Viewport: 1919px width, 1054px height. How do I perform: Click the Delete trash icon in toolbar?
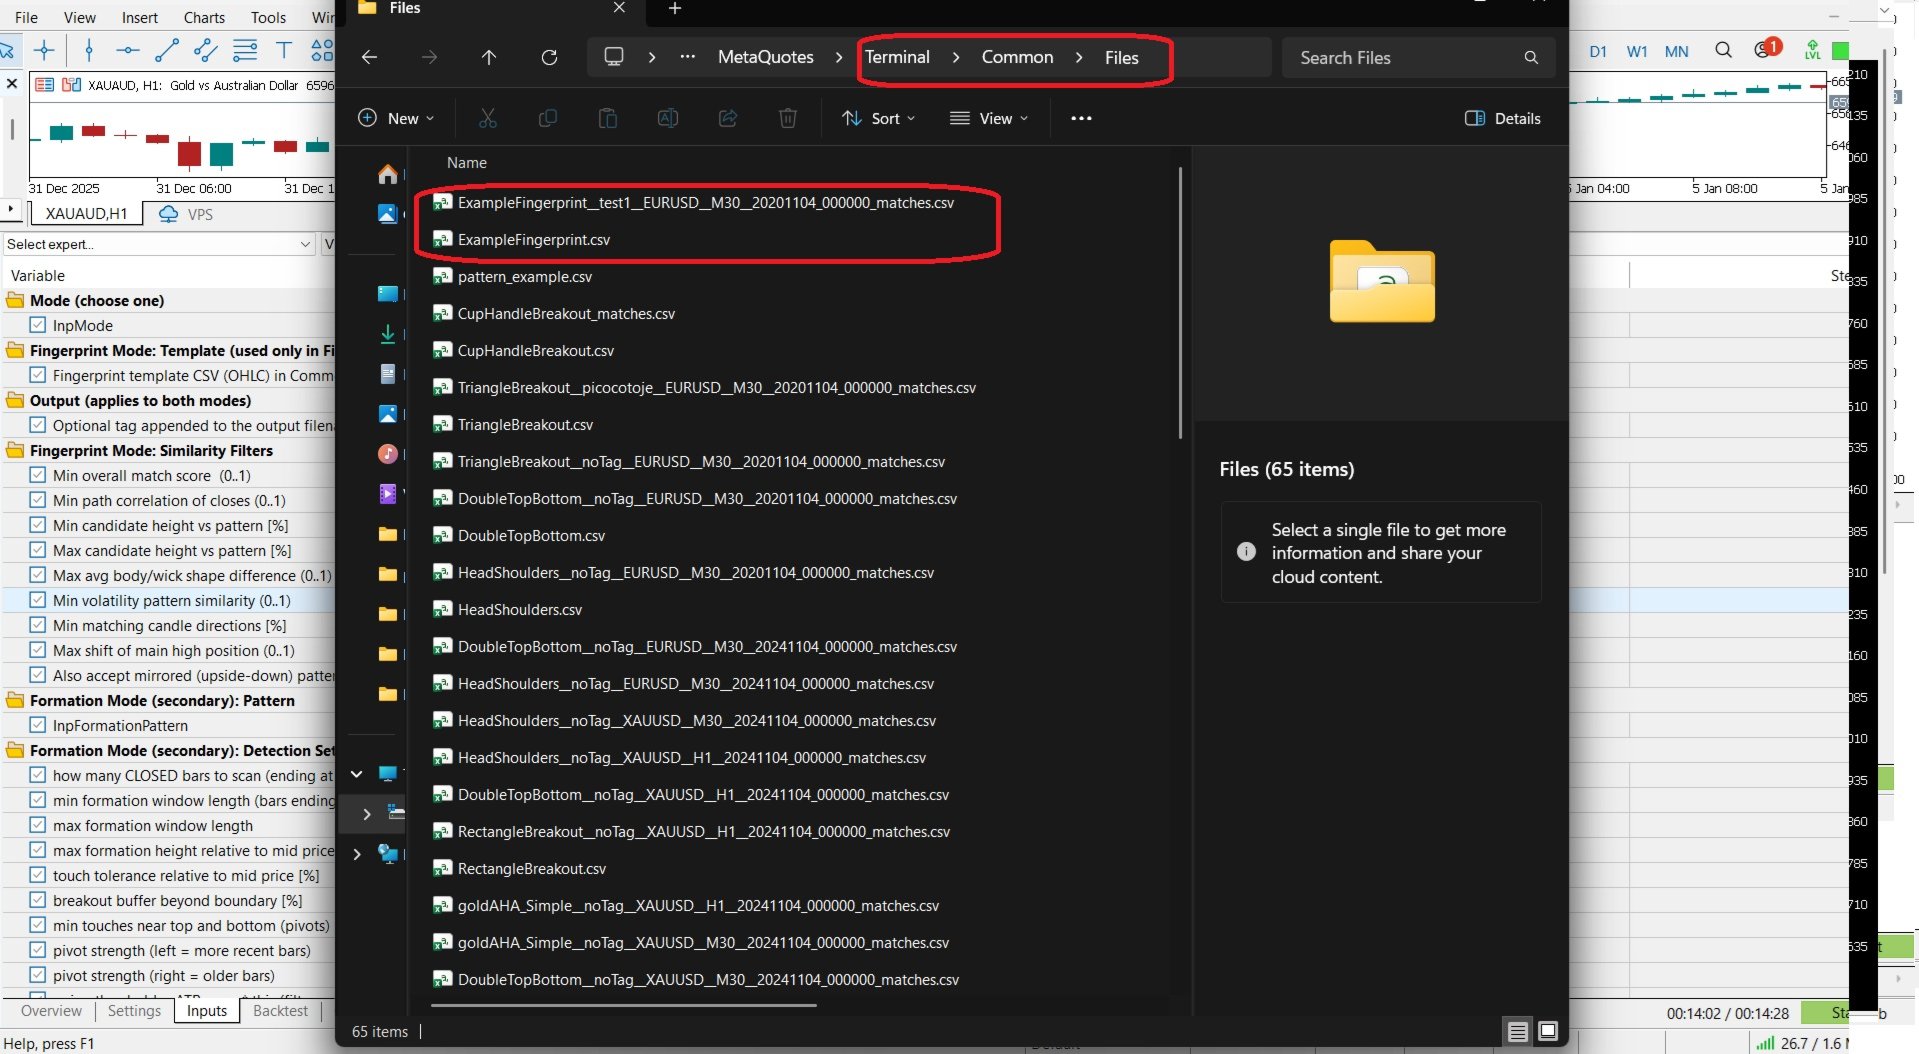(x=788, y=118)
